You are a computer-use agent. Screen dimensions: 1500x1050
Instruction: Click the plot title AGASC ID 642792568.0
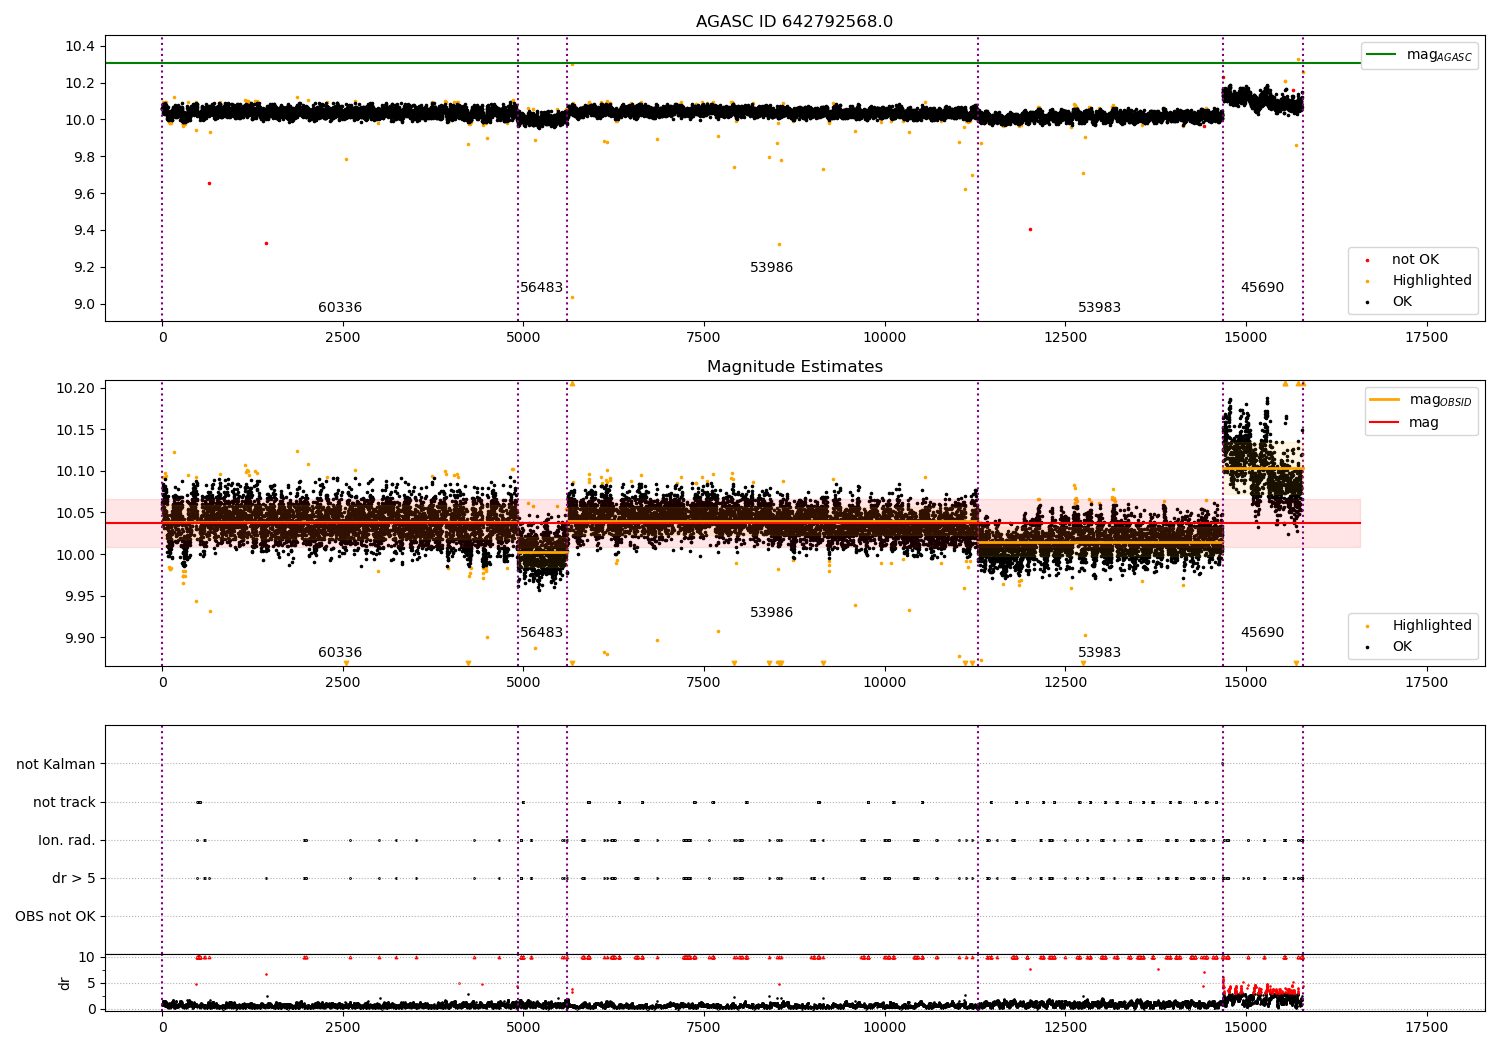click(x=795, y=22)
